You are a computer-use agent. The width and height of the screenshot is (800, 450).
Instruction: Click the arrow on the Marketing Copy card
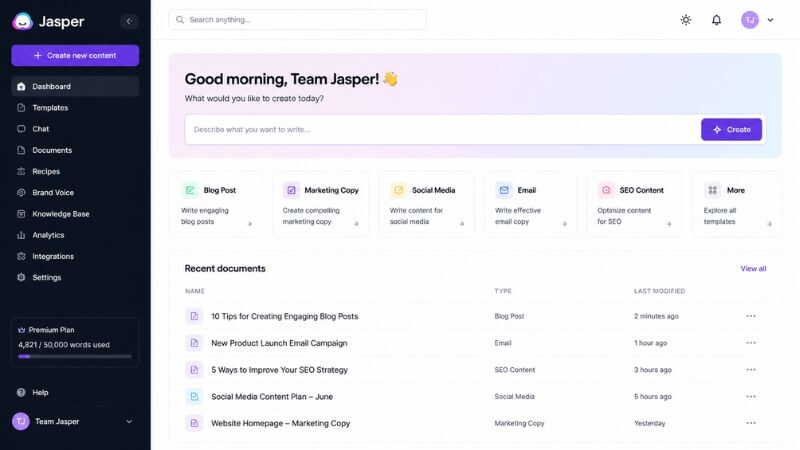tap(356, 223)
